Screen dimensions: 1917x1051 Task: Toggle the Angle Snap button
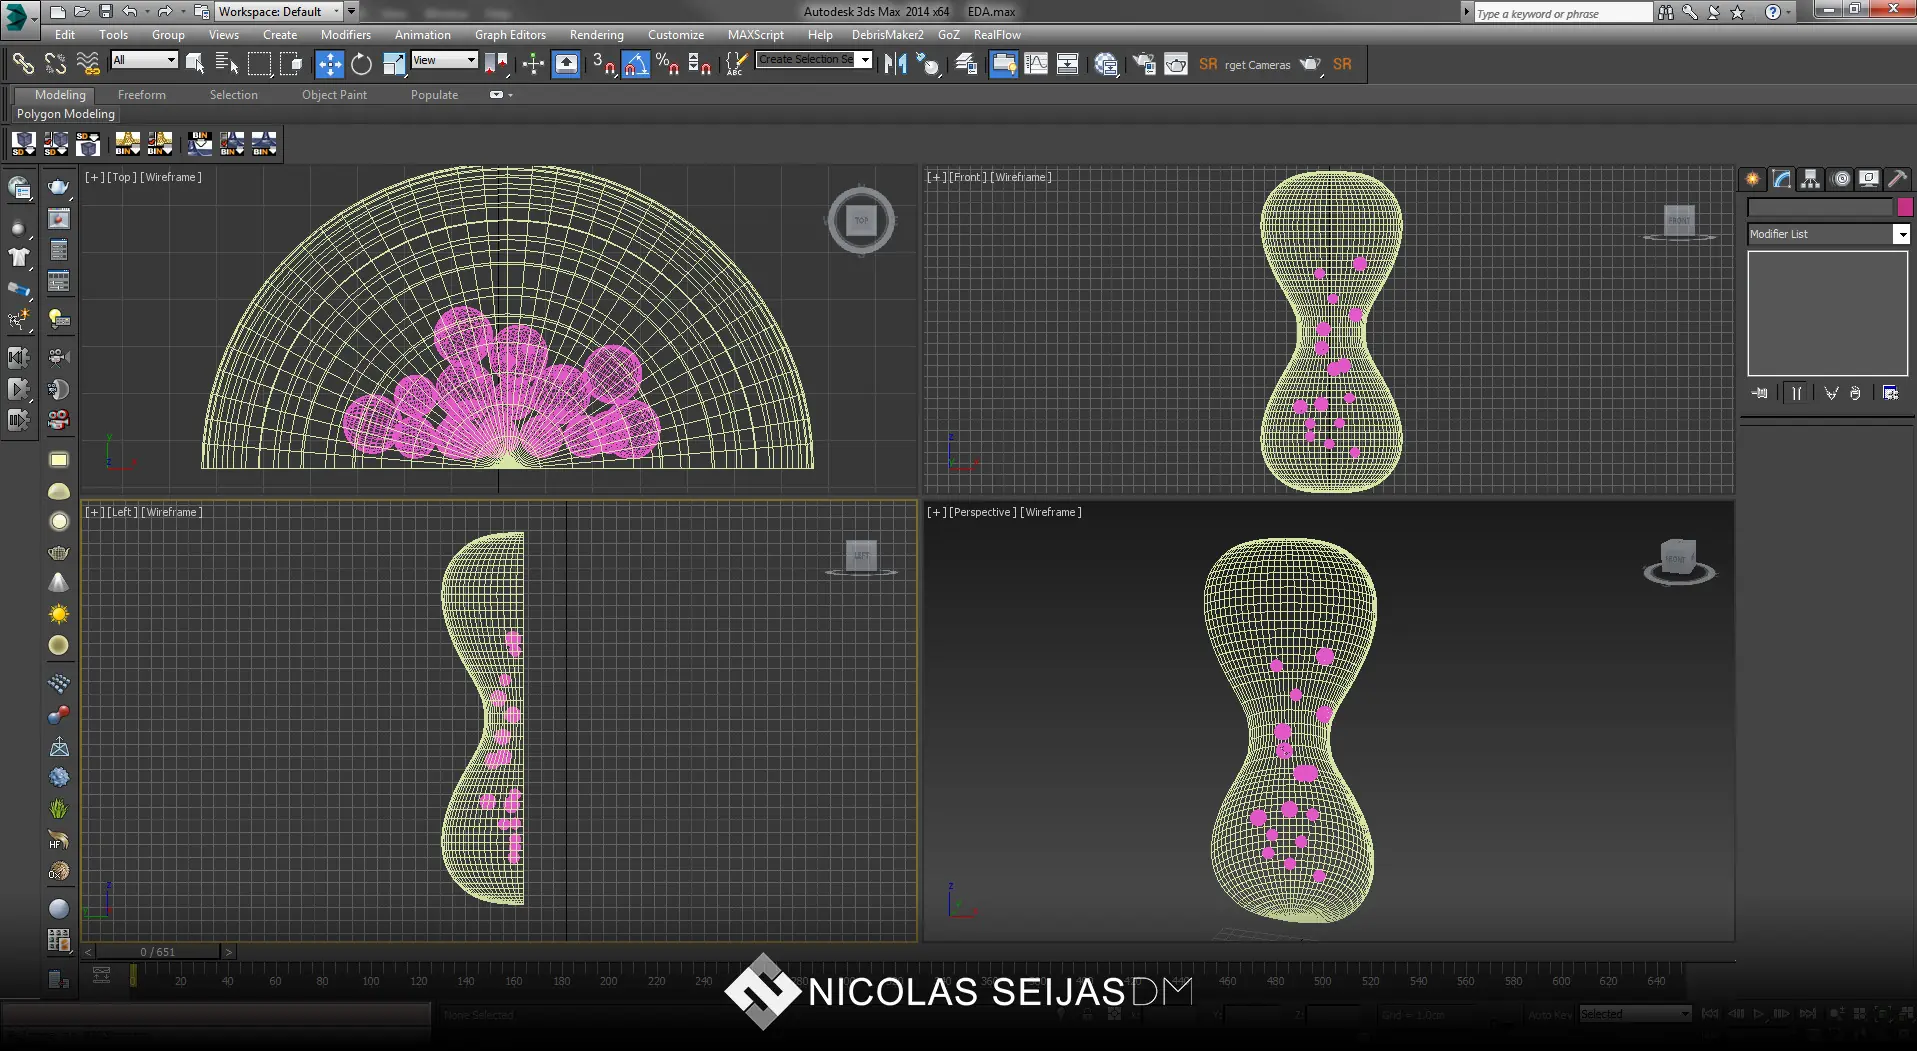point(636,64)
